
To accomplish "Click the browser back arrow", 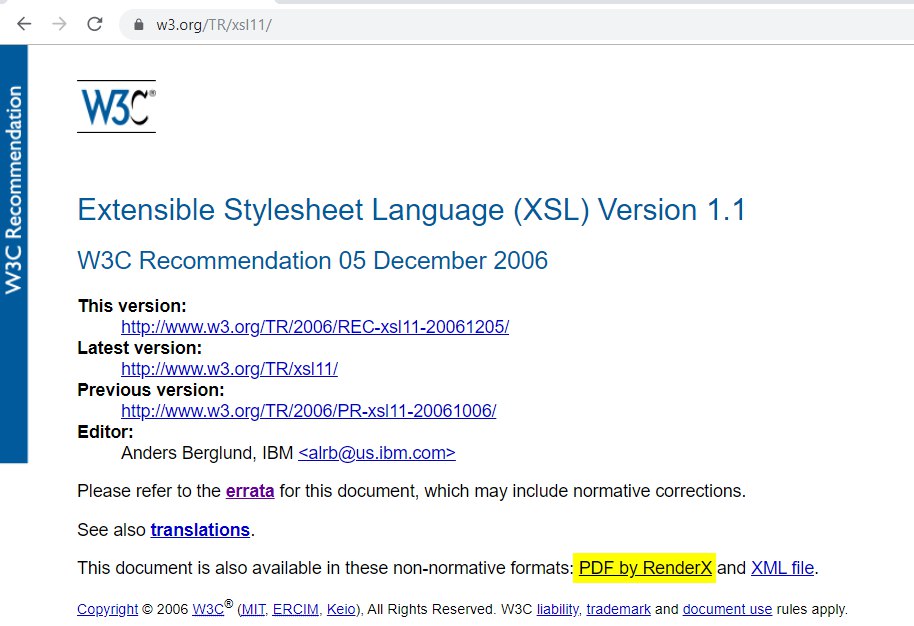I will click(24, 24).
